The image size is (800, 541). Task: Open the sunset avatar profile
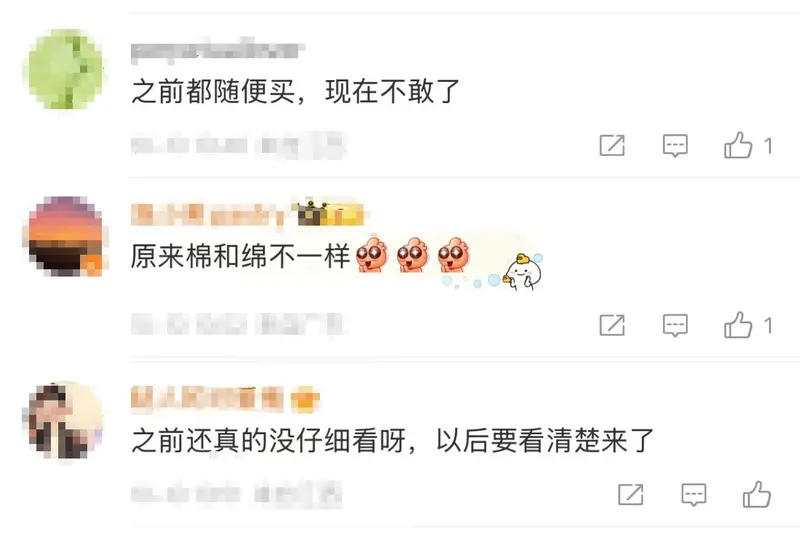click(x=65, y=237)
